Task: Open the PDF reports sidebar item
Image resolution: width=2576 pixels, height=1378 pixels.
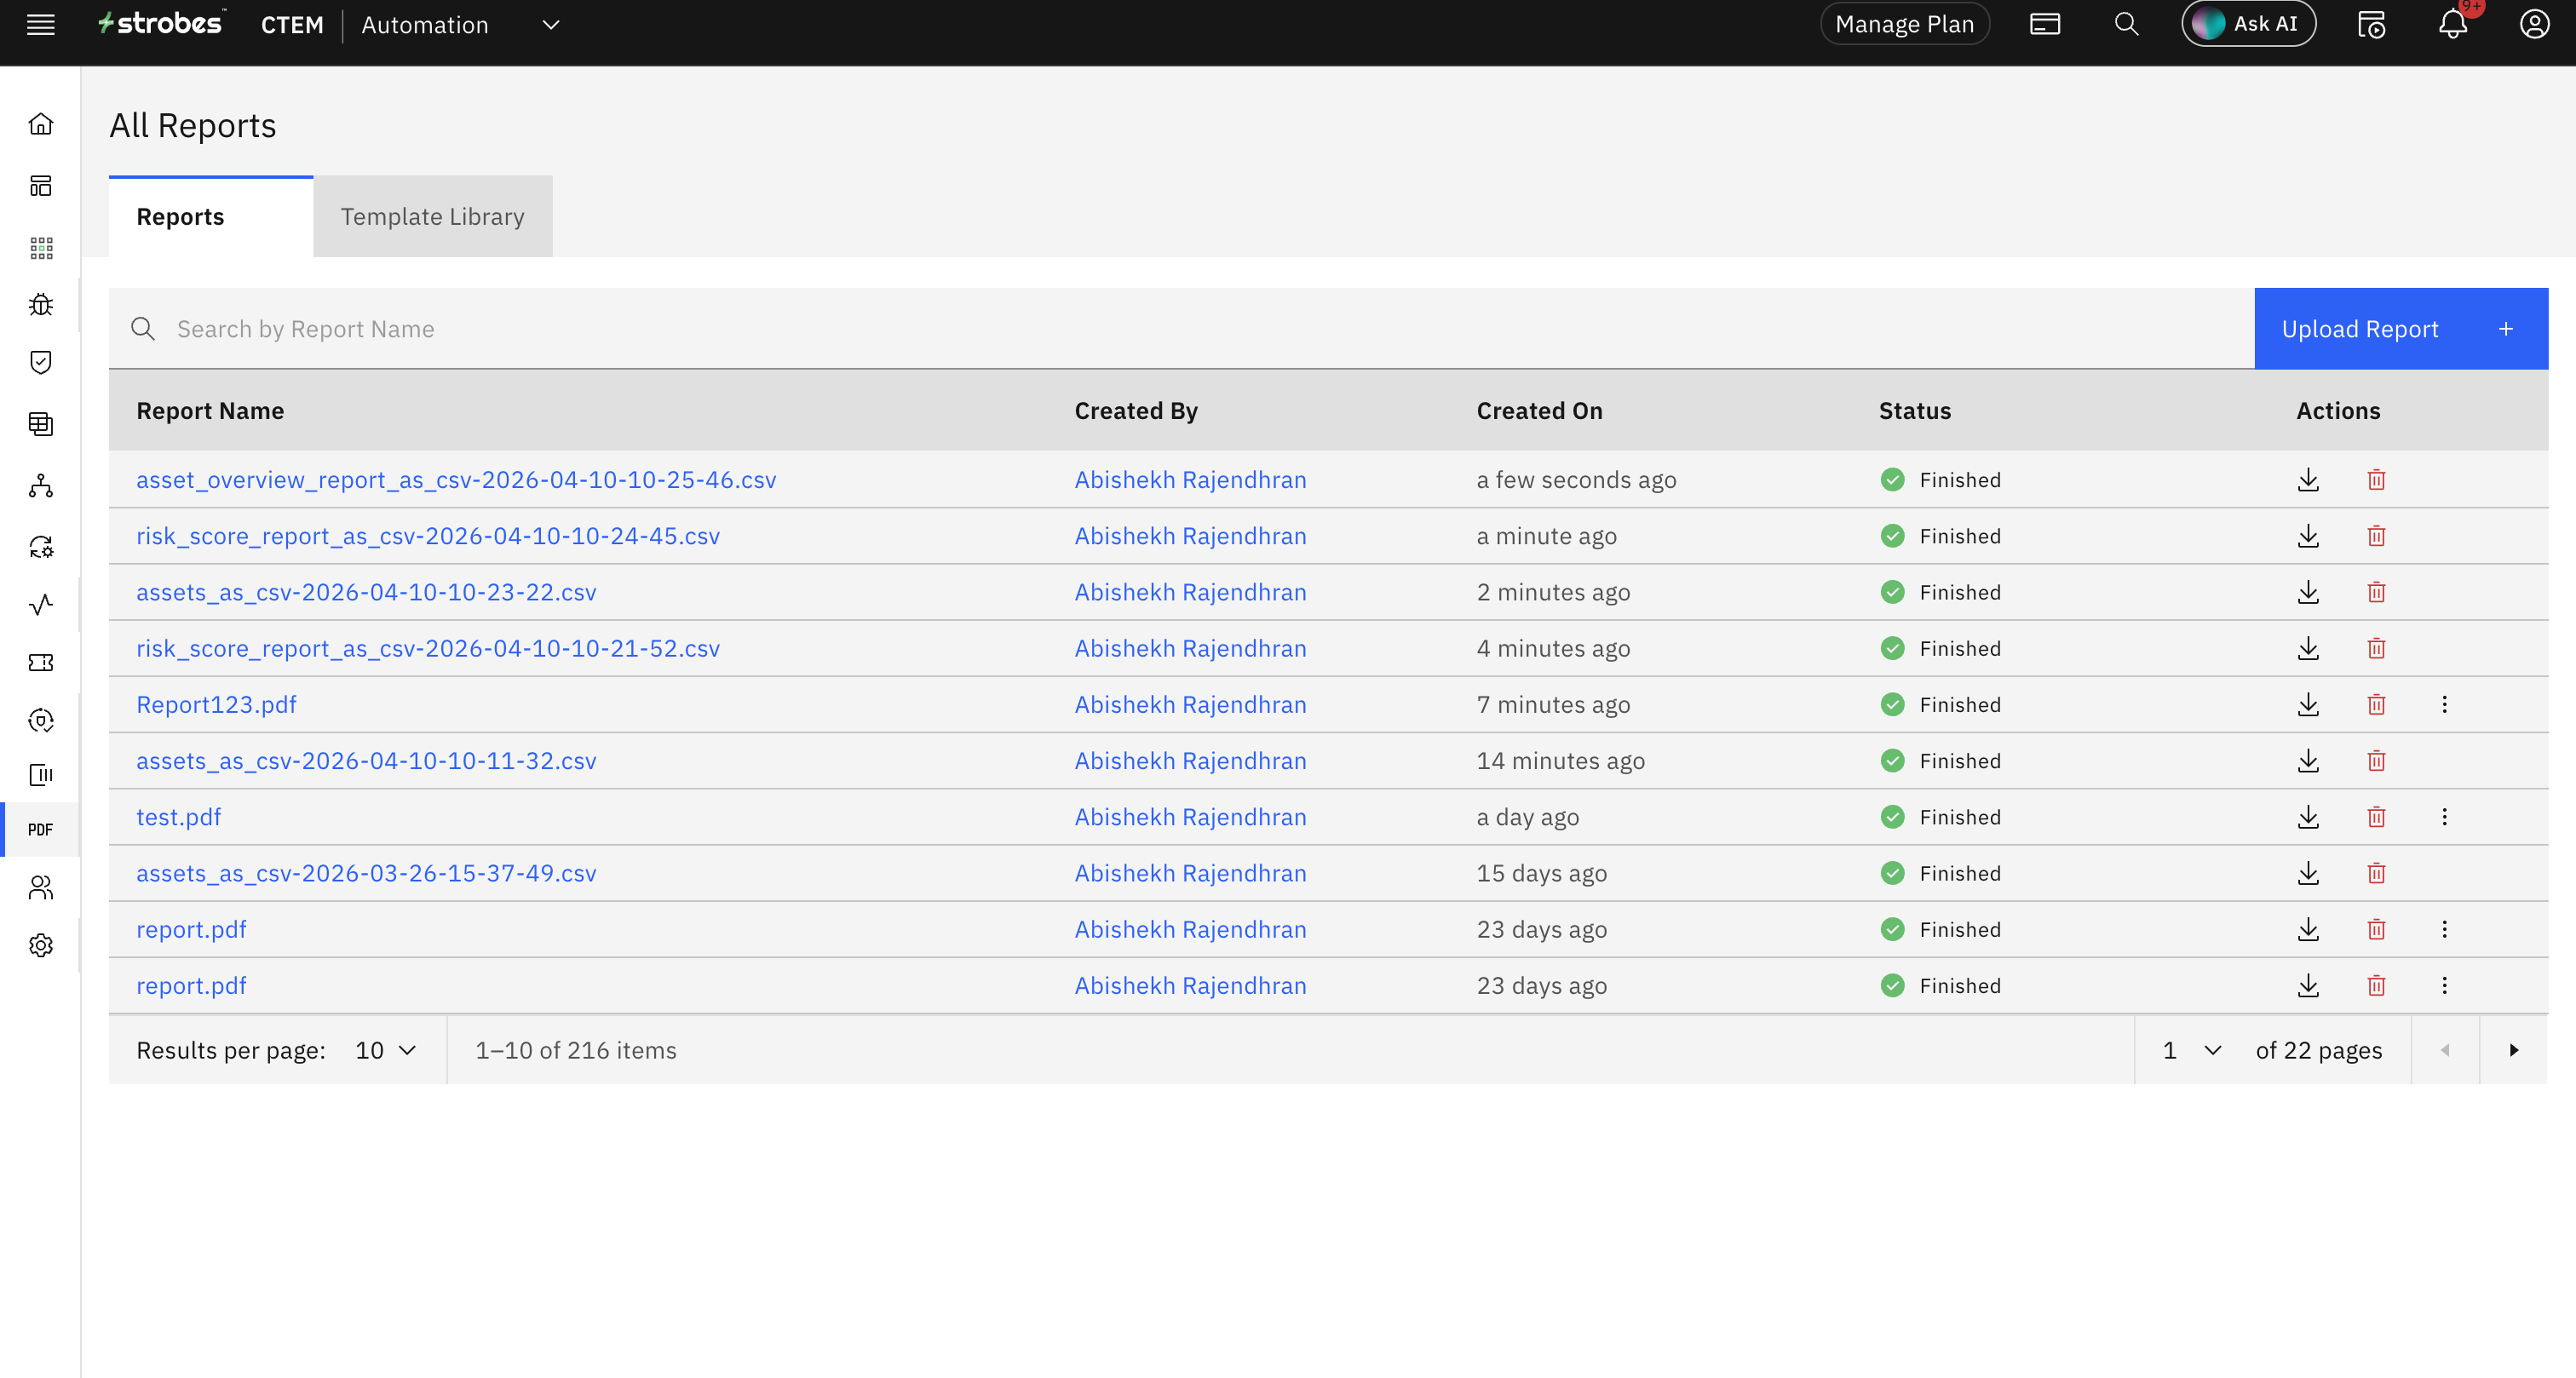Action: pos(41,829)
